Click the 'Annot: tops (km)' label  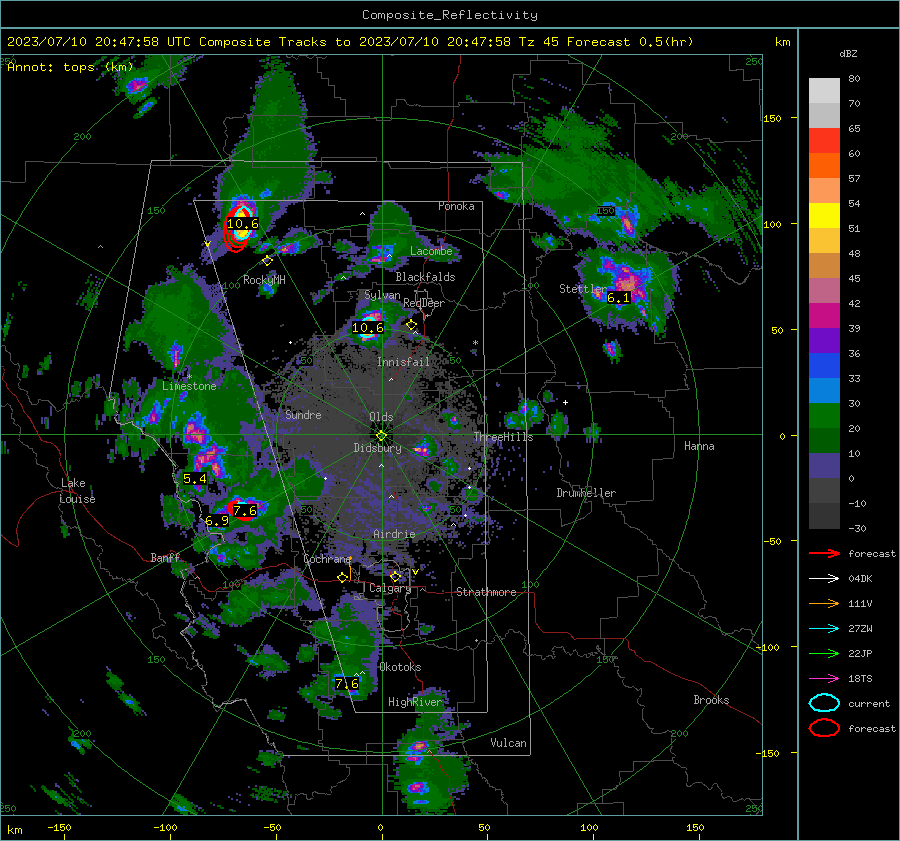point(70,67)
